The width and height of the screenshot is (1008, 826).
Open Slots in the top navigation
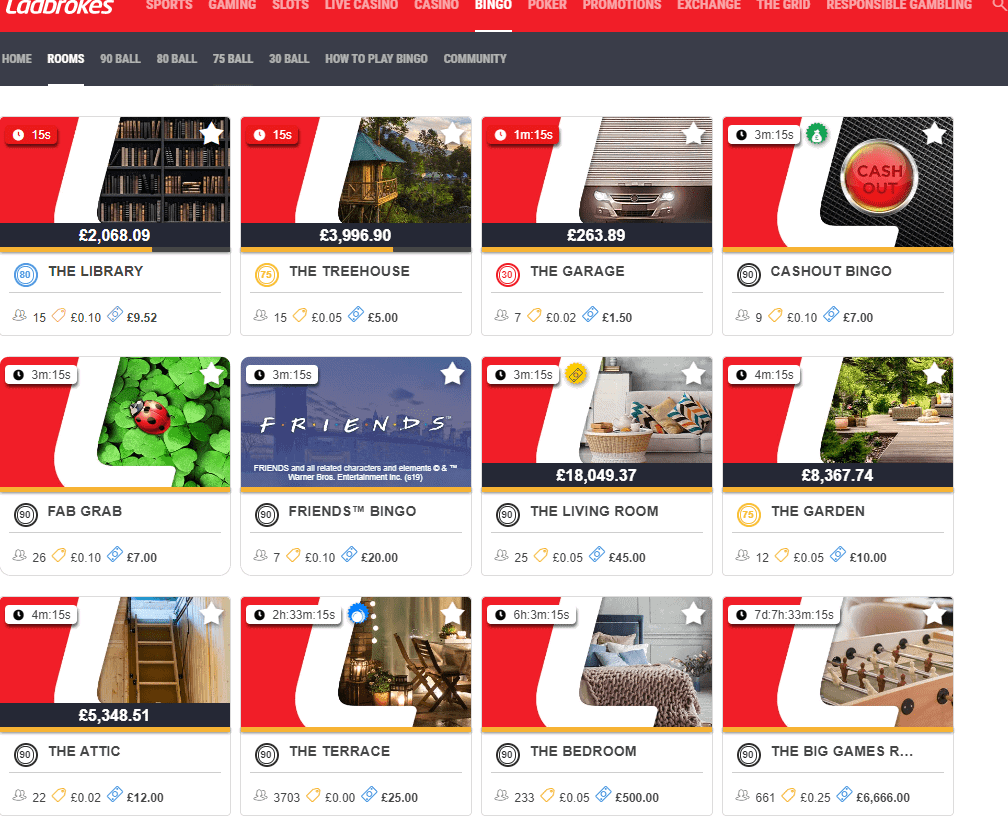291,5
